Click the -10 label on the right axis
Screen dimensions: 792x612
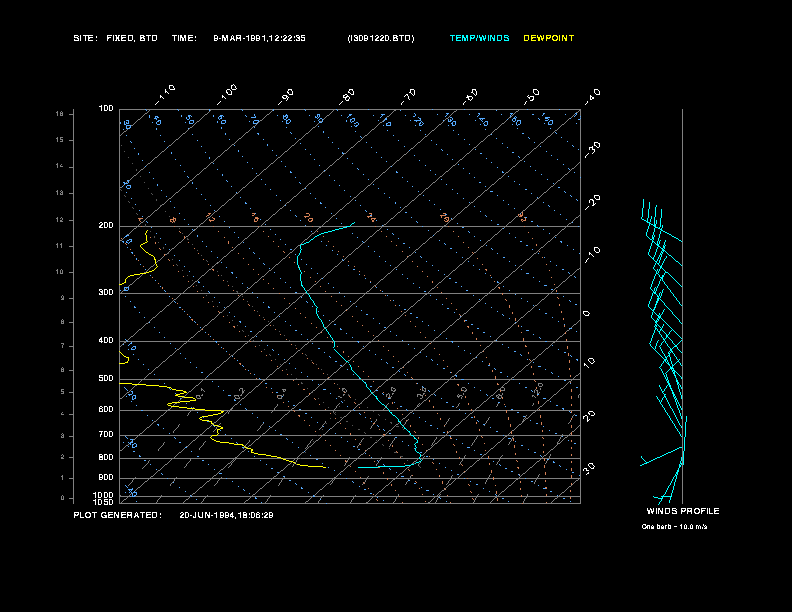[x=592, y=255]
